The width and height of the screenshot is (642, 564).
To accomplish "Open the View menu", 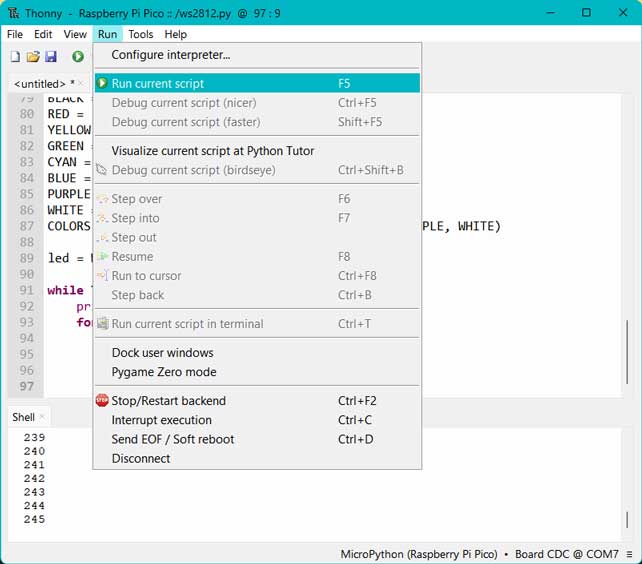I will [x=75, y=34].
